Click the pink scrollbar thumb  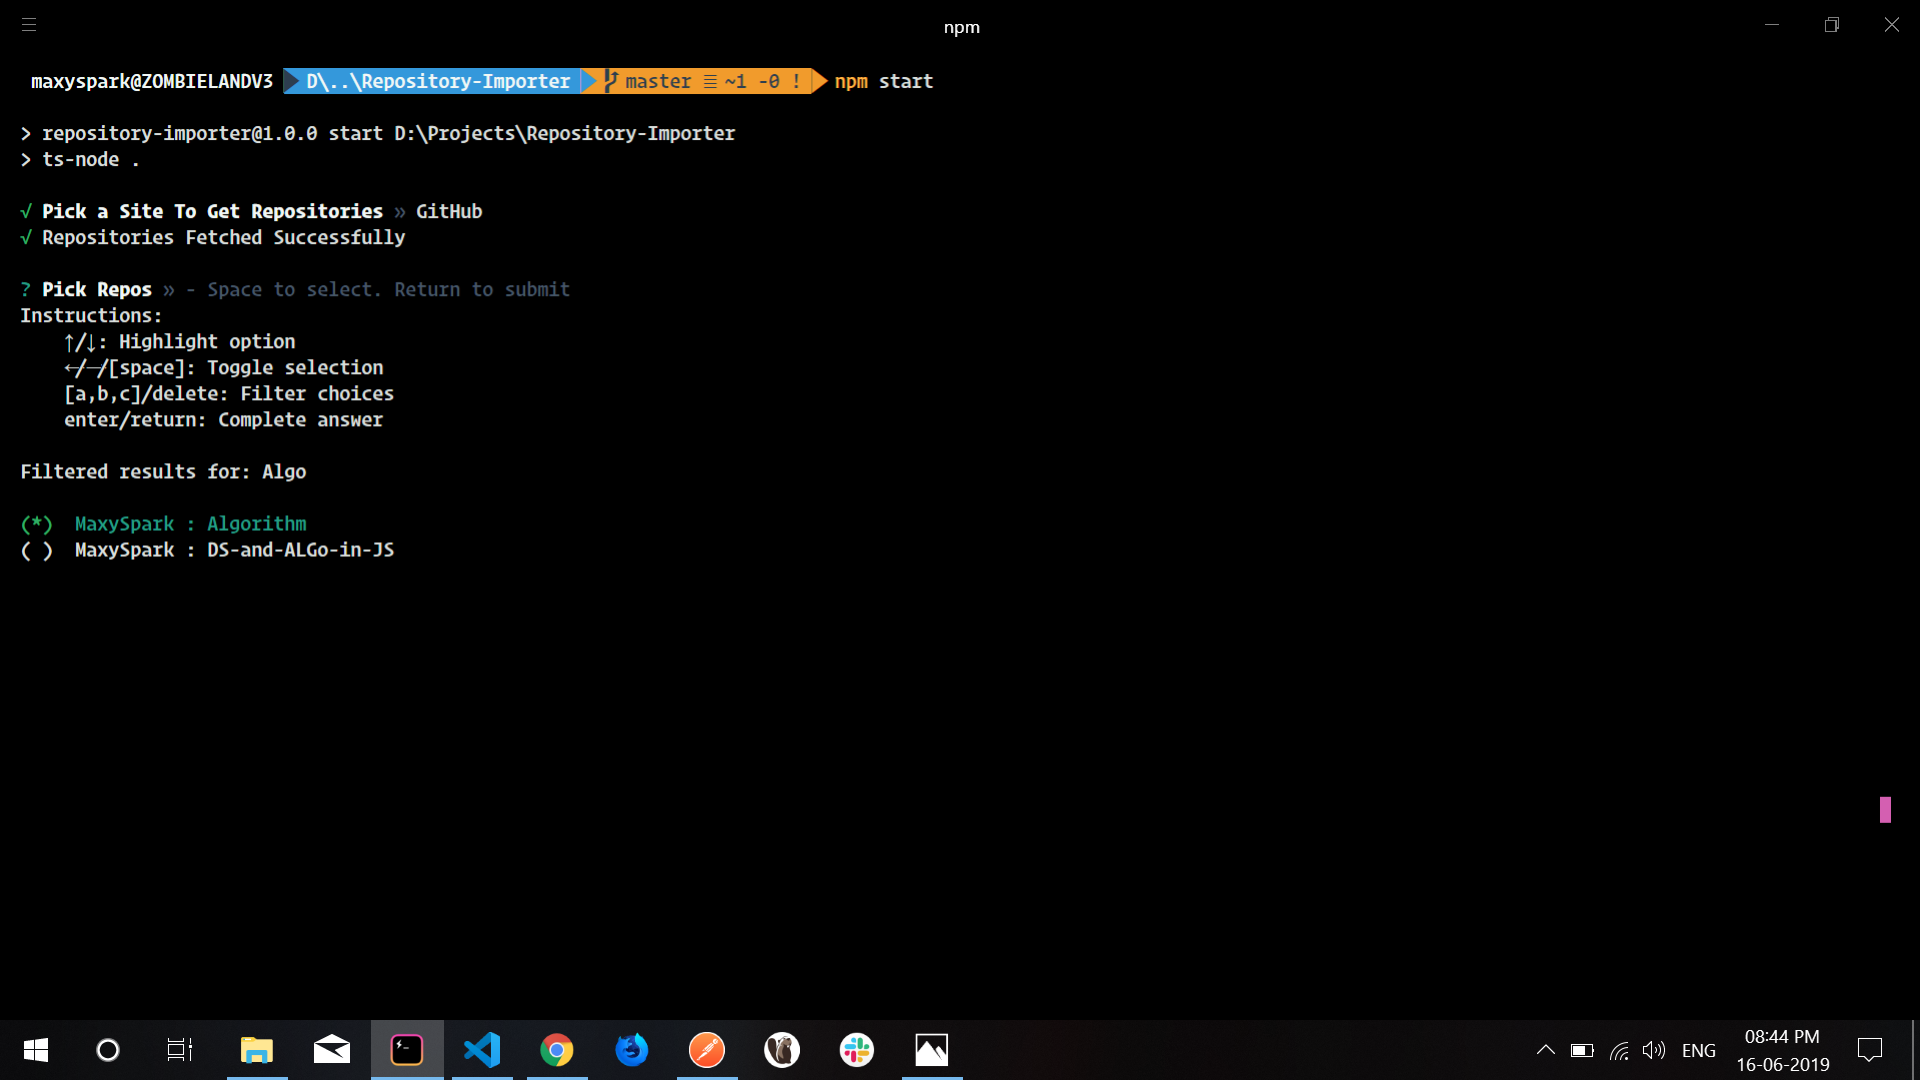(1885, 809)
